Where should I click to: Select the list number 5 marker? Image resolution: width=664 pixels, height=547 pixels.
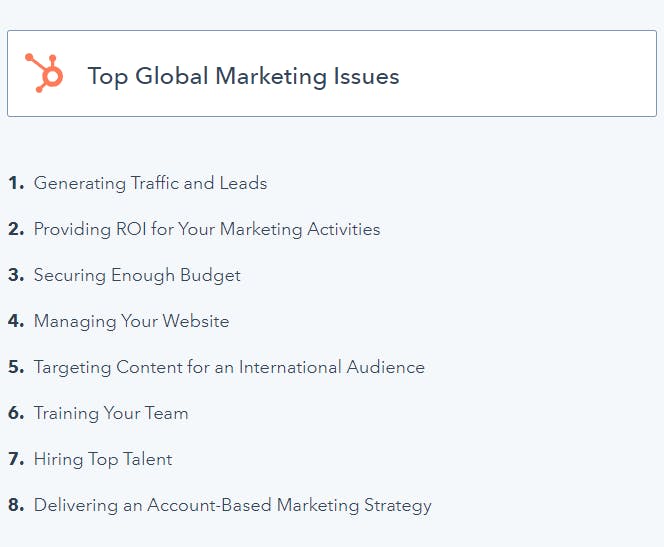click(x=15, y=367)
